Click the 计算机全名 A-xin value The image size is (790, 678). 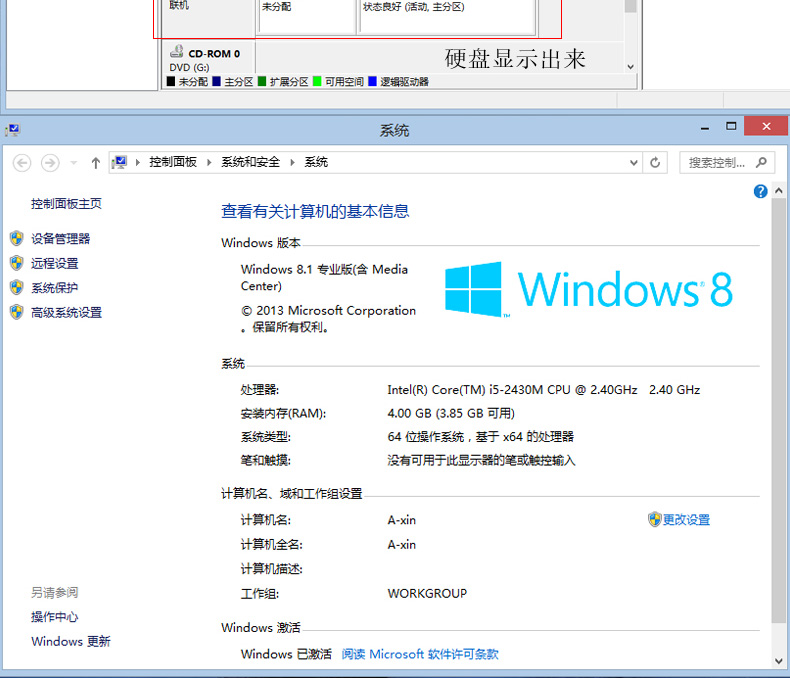coord(402,545)
